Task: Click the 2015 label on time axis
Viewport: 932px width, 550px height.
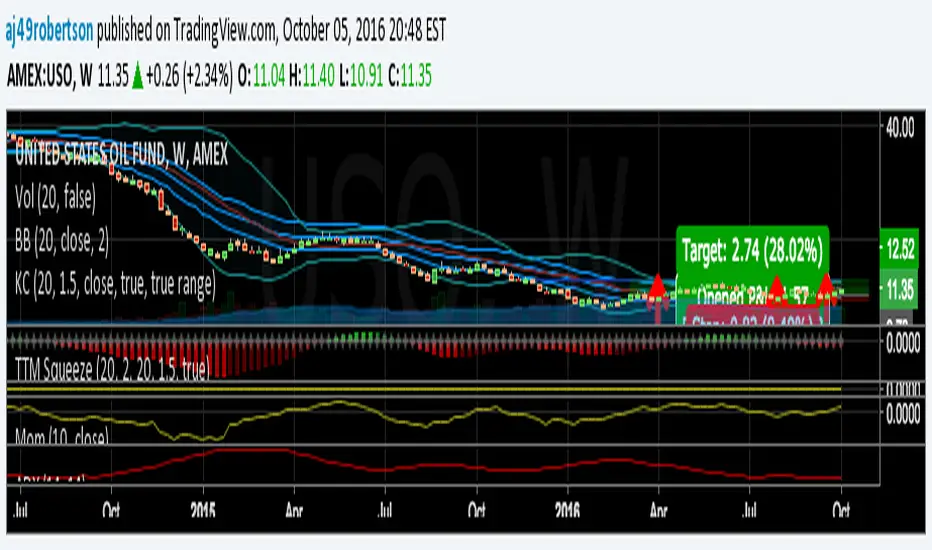Action: pos(203,510)
